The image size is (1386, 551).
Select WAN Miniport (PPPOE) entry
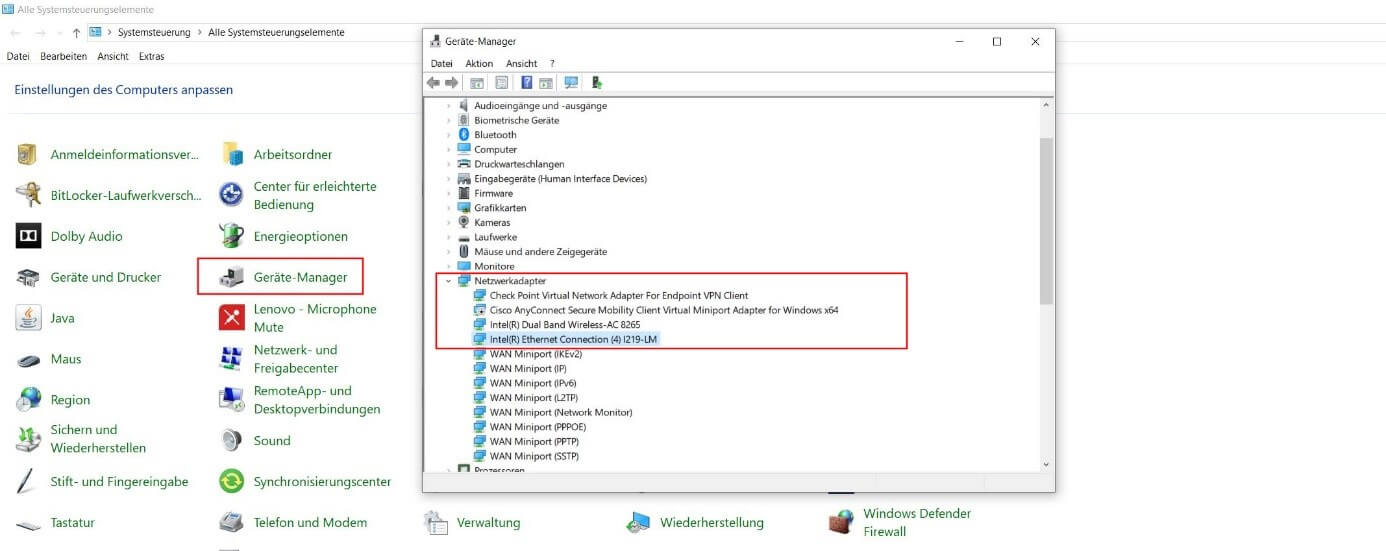[x=538, y=427]
